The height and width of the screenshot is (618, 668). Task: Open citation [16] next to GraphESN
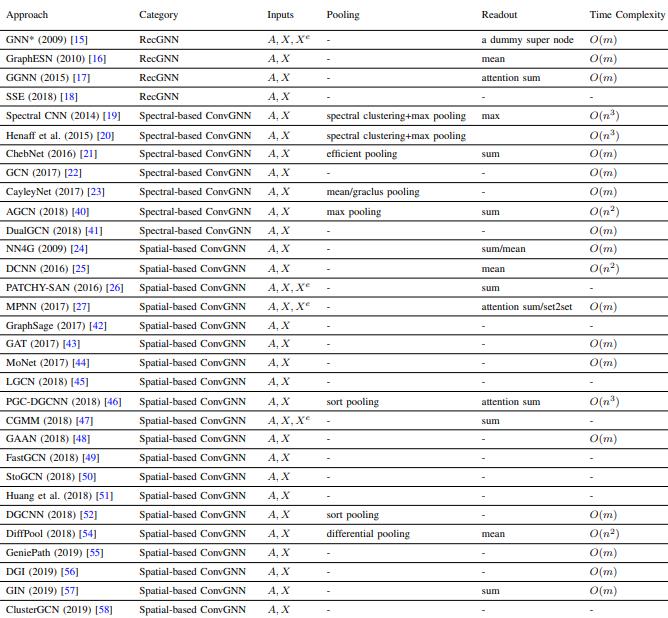97,58
